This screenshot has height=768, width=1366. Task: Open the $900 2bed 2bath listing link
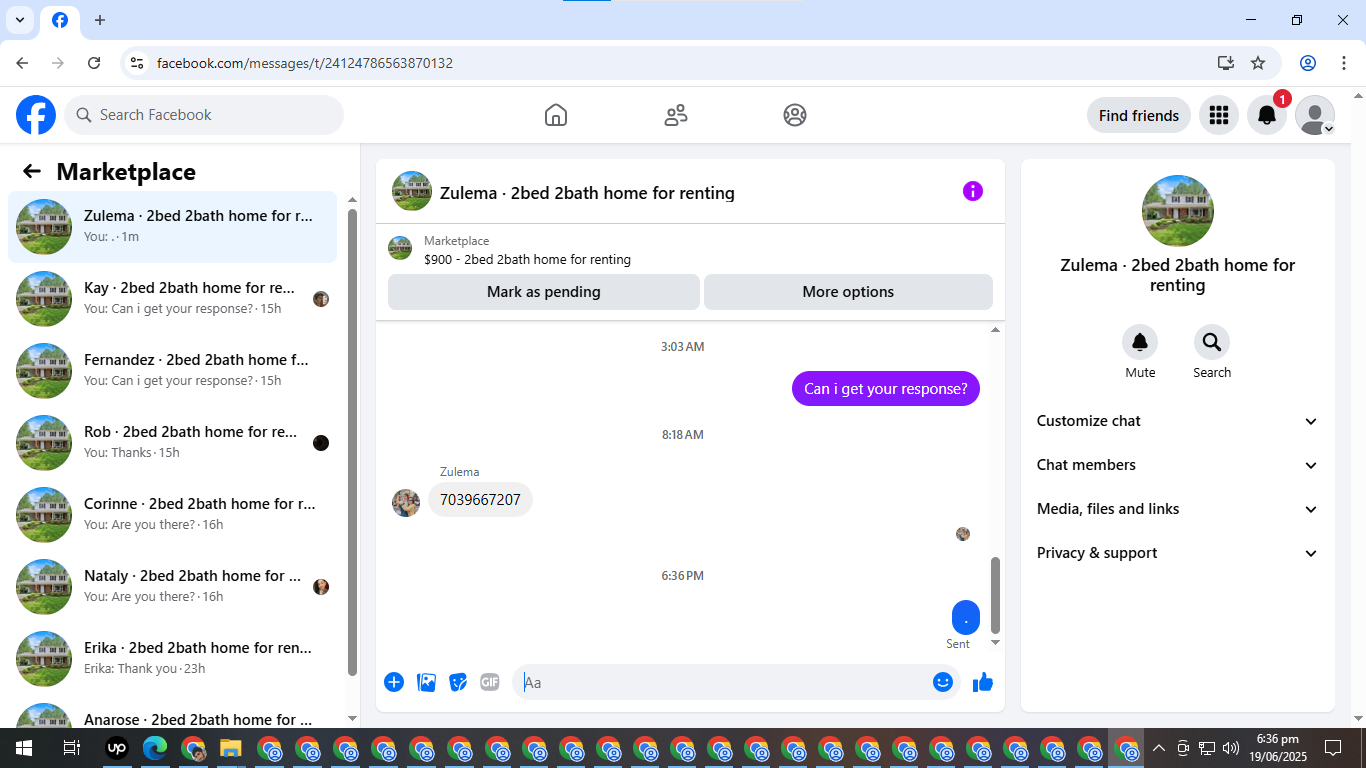527,259
